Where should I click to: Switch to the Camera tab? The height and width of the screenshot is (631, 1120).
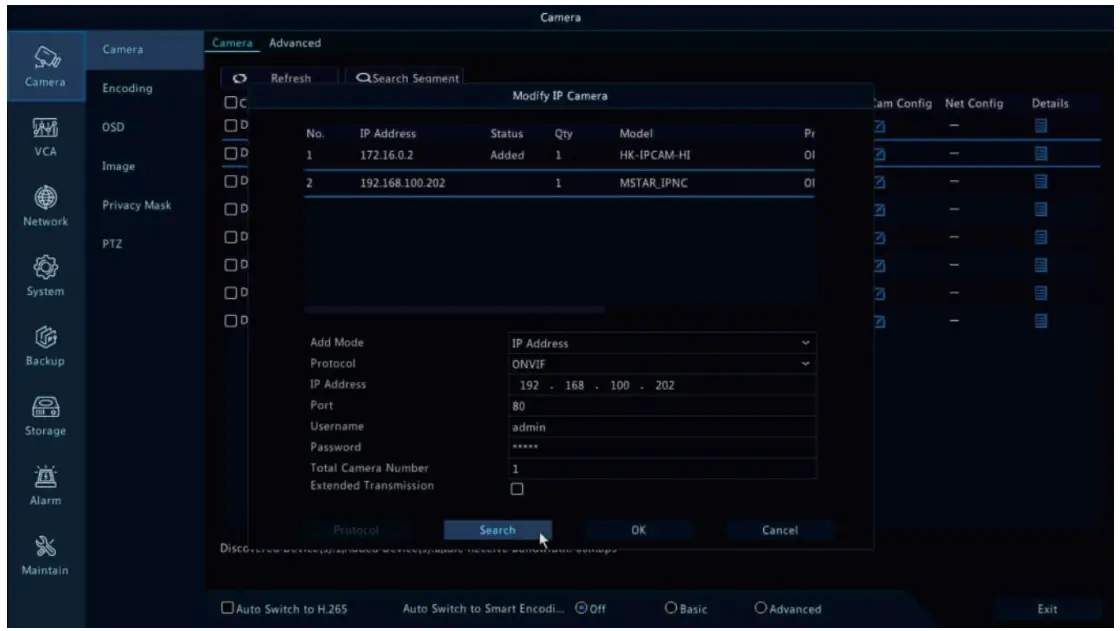(232, 43)
